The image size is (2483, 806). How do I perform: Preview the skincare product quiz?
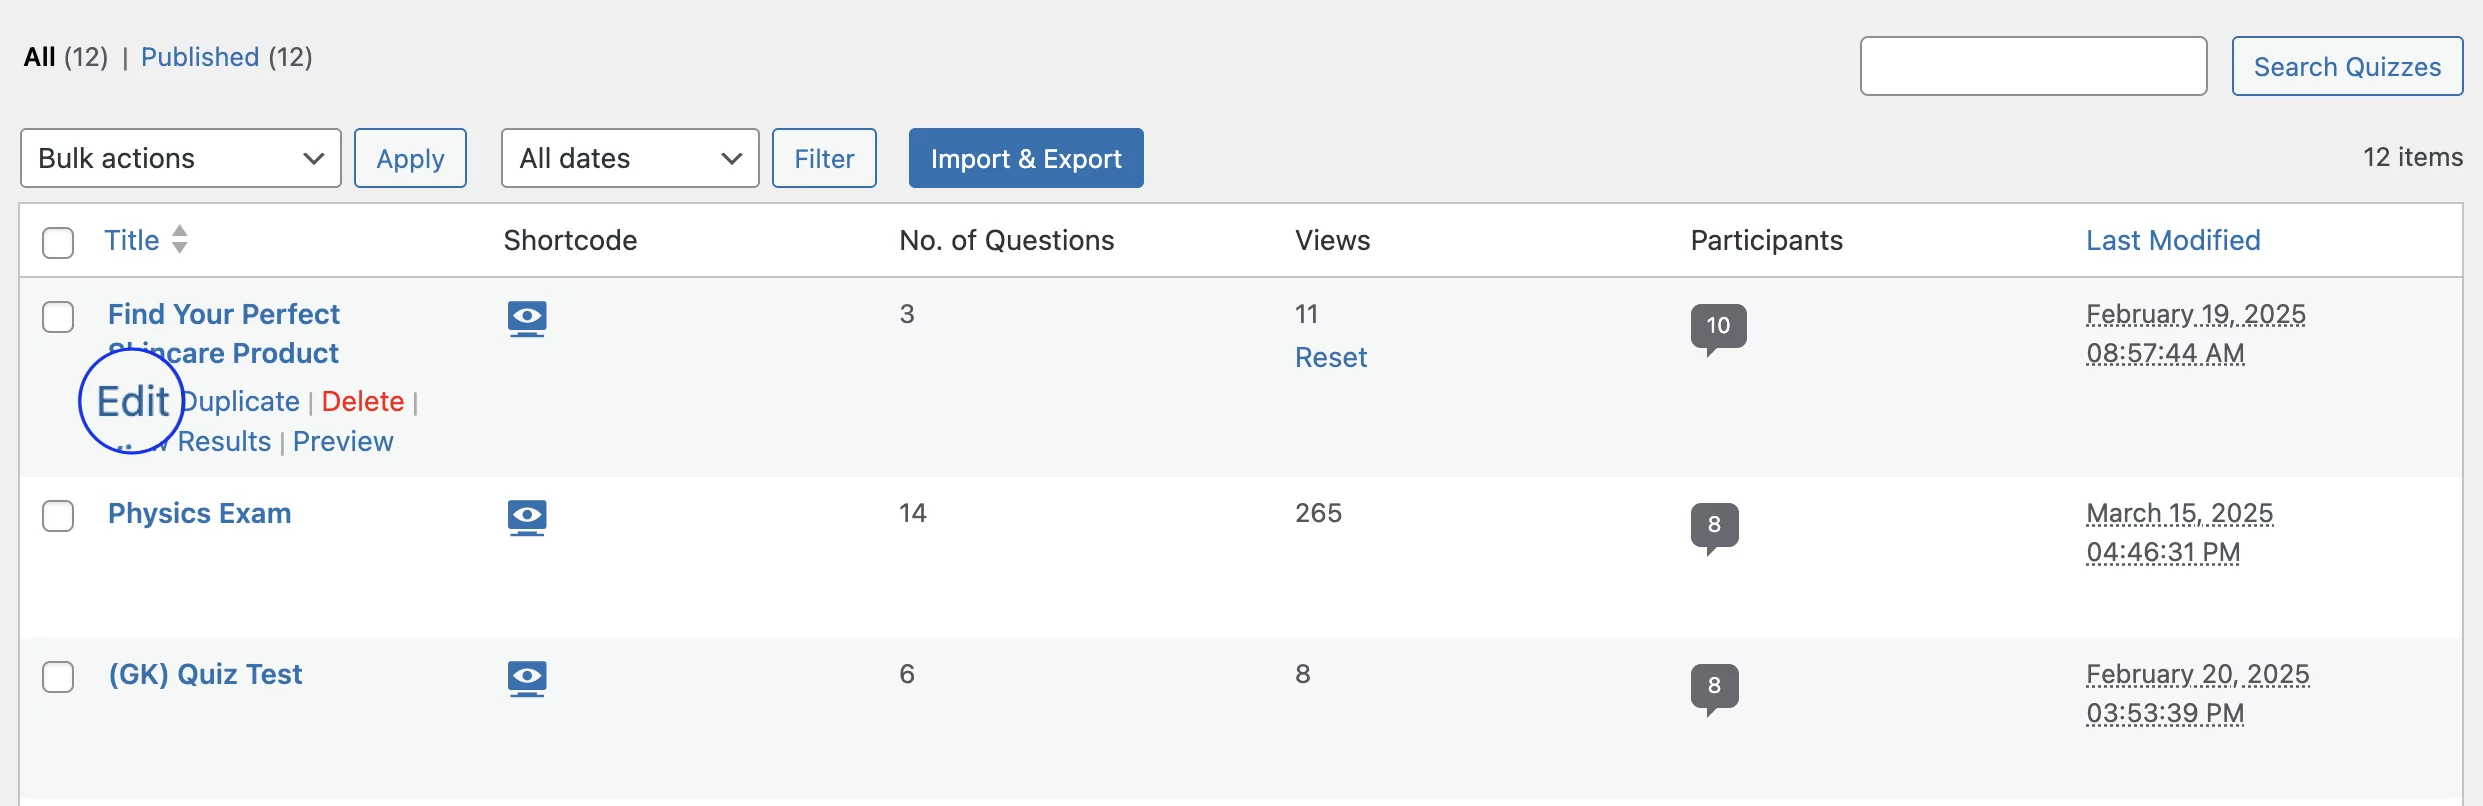click(x=343, y=441)
